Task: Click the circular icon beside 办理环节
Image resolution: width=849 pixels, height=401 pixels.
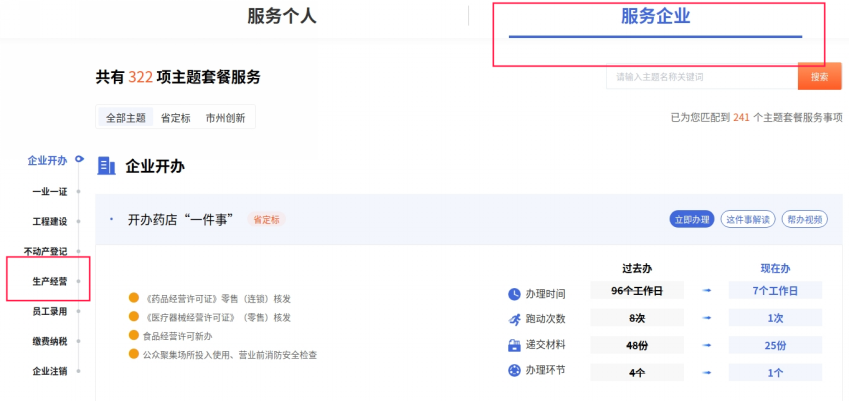Action: pyautogui.click(x=514, y=371)
